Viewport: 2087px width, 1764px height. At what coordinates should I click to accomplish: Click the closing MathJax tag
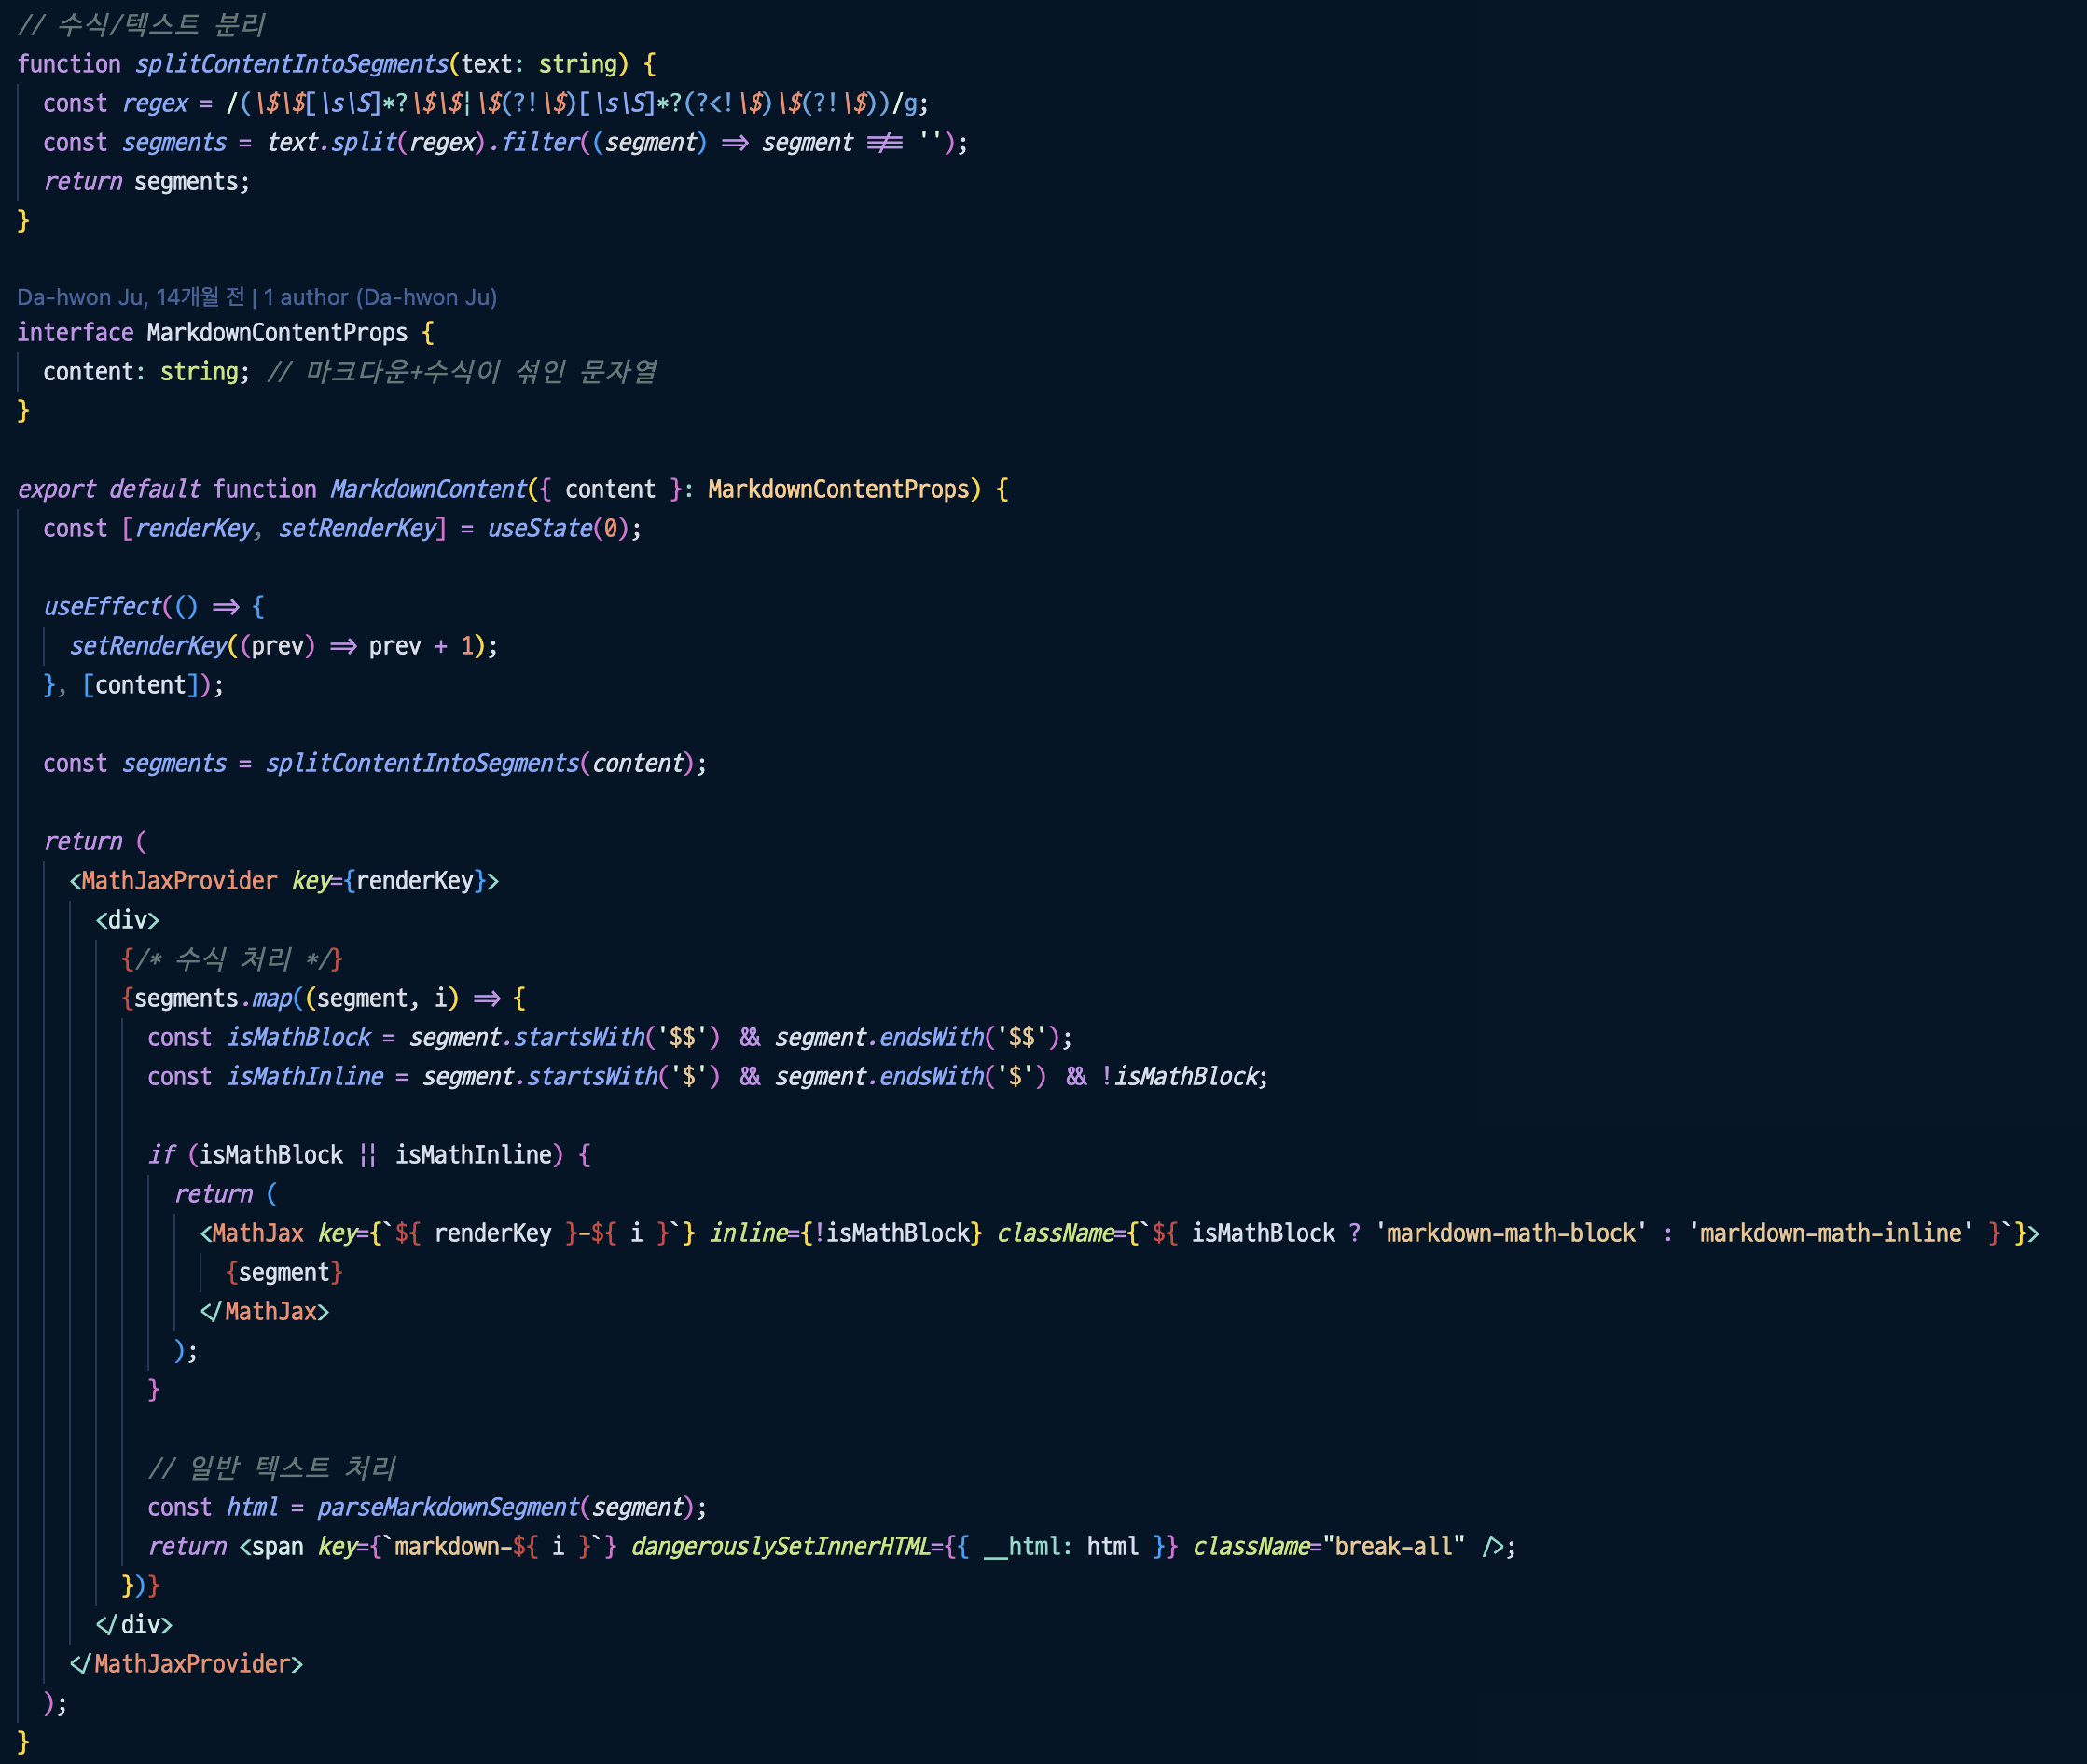[268, 1311]
